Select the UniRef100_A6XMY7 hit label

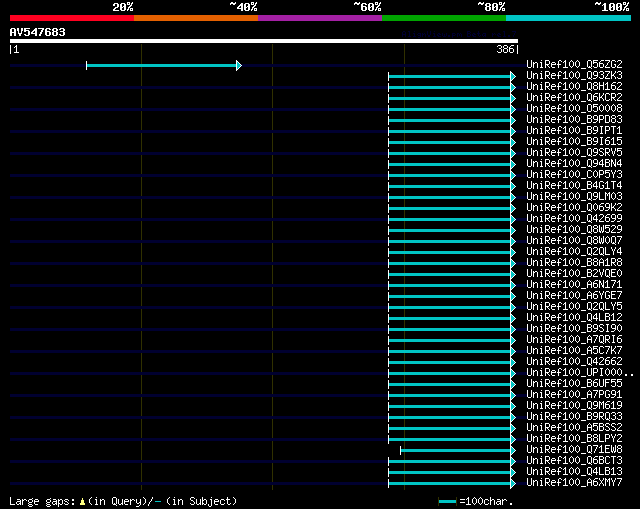pos(574,483)
